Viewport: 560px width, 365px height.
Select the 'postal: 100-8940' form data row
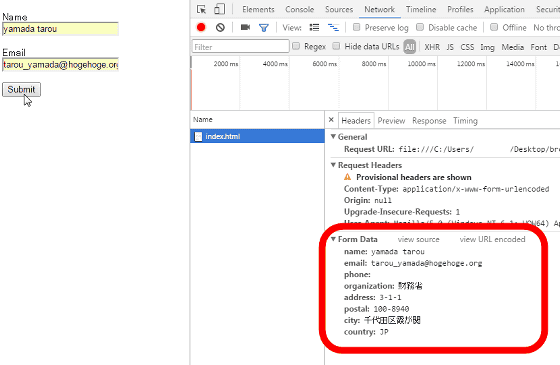(x=376, y=309)
